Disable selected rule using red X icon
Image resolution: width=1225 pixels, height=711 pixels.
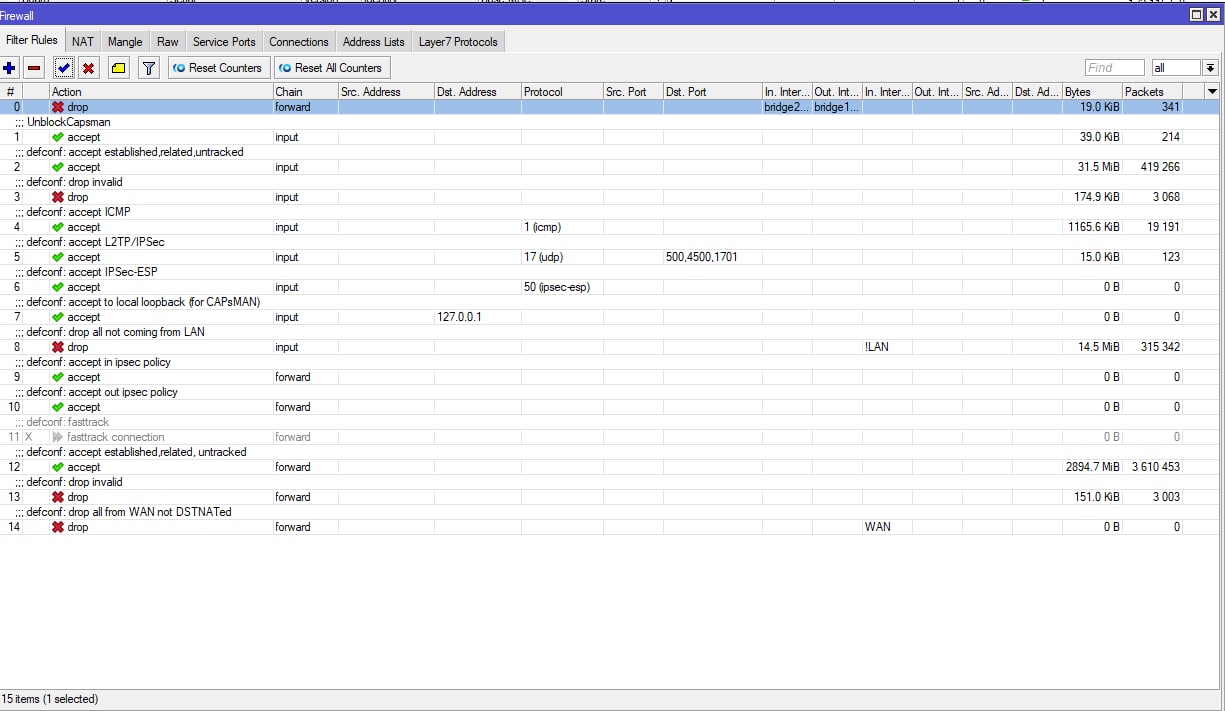[x=88, y=68]
